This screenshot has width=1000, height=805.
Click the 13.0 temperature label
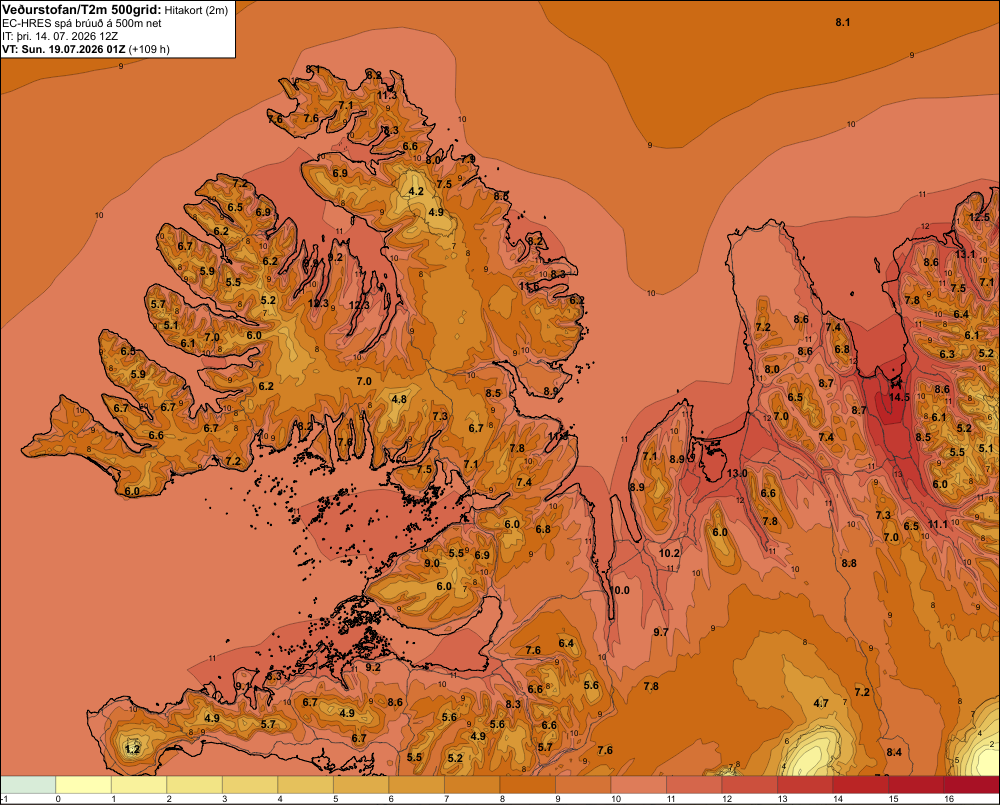pyautogui.click(x=737, y=473)
